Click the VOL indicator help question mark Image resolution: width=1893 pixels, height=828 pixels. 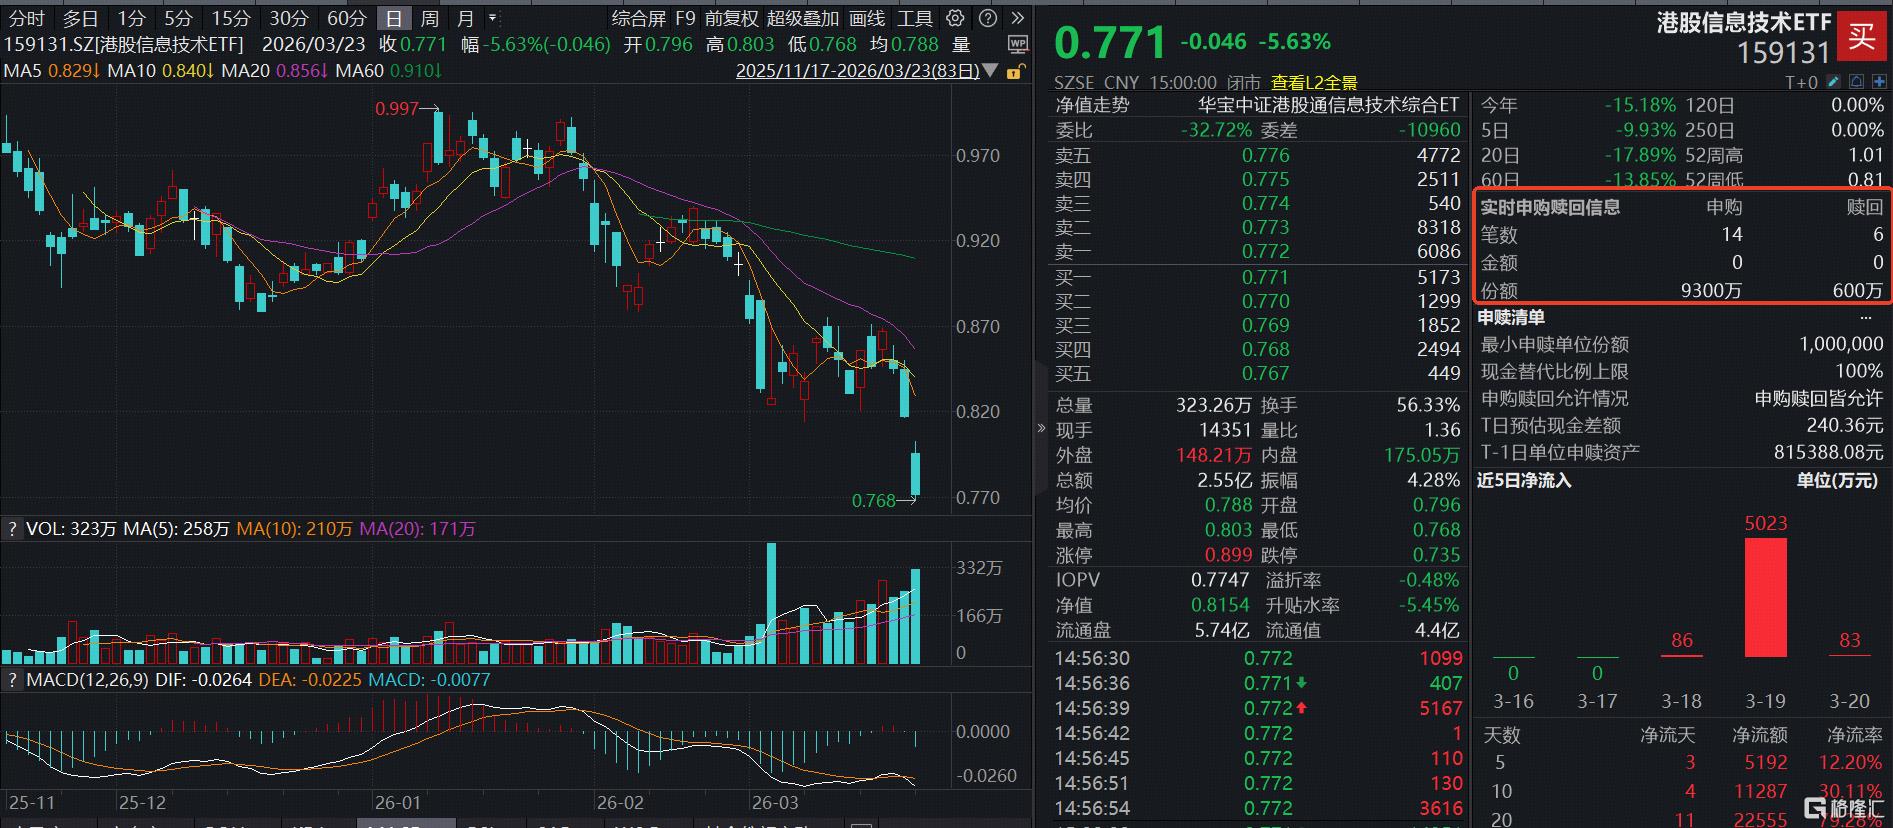(12, 529)
